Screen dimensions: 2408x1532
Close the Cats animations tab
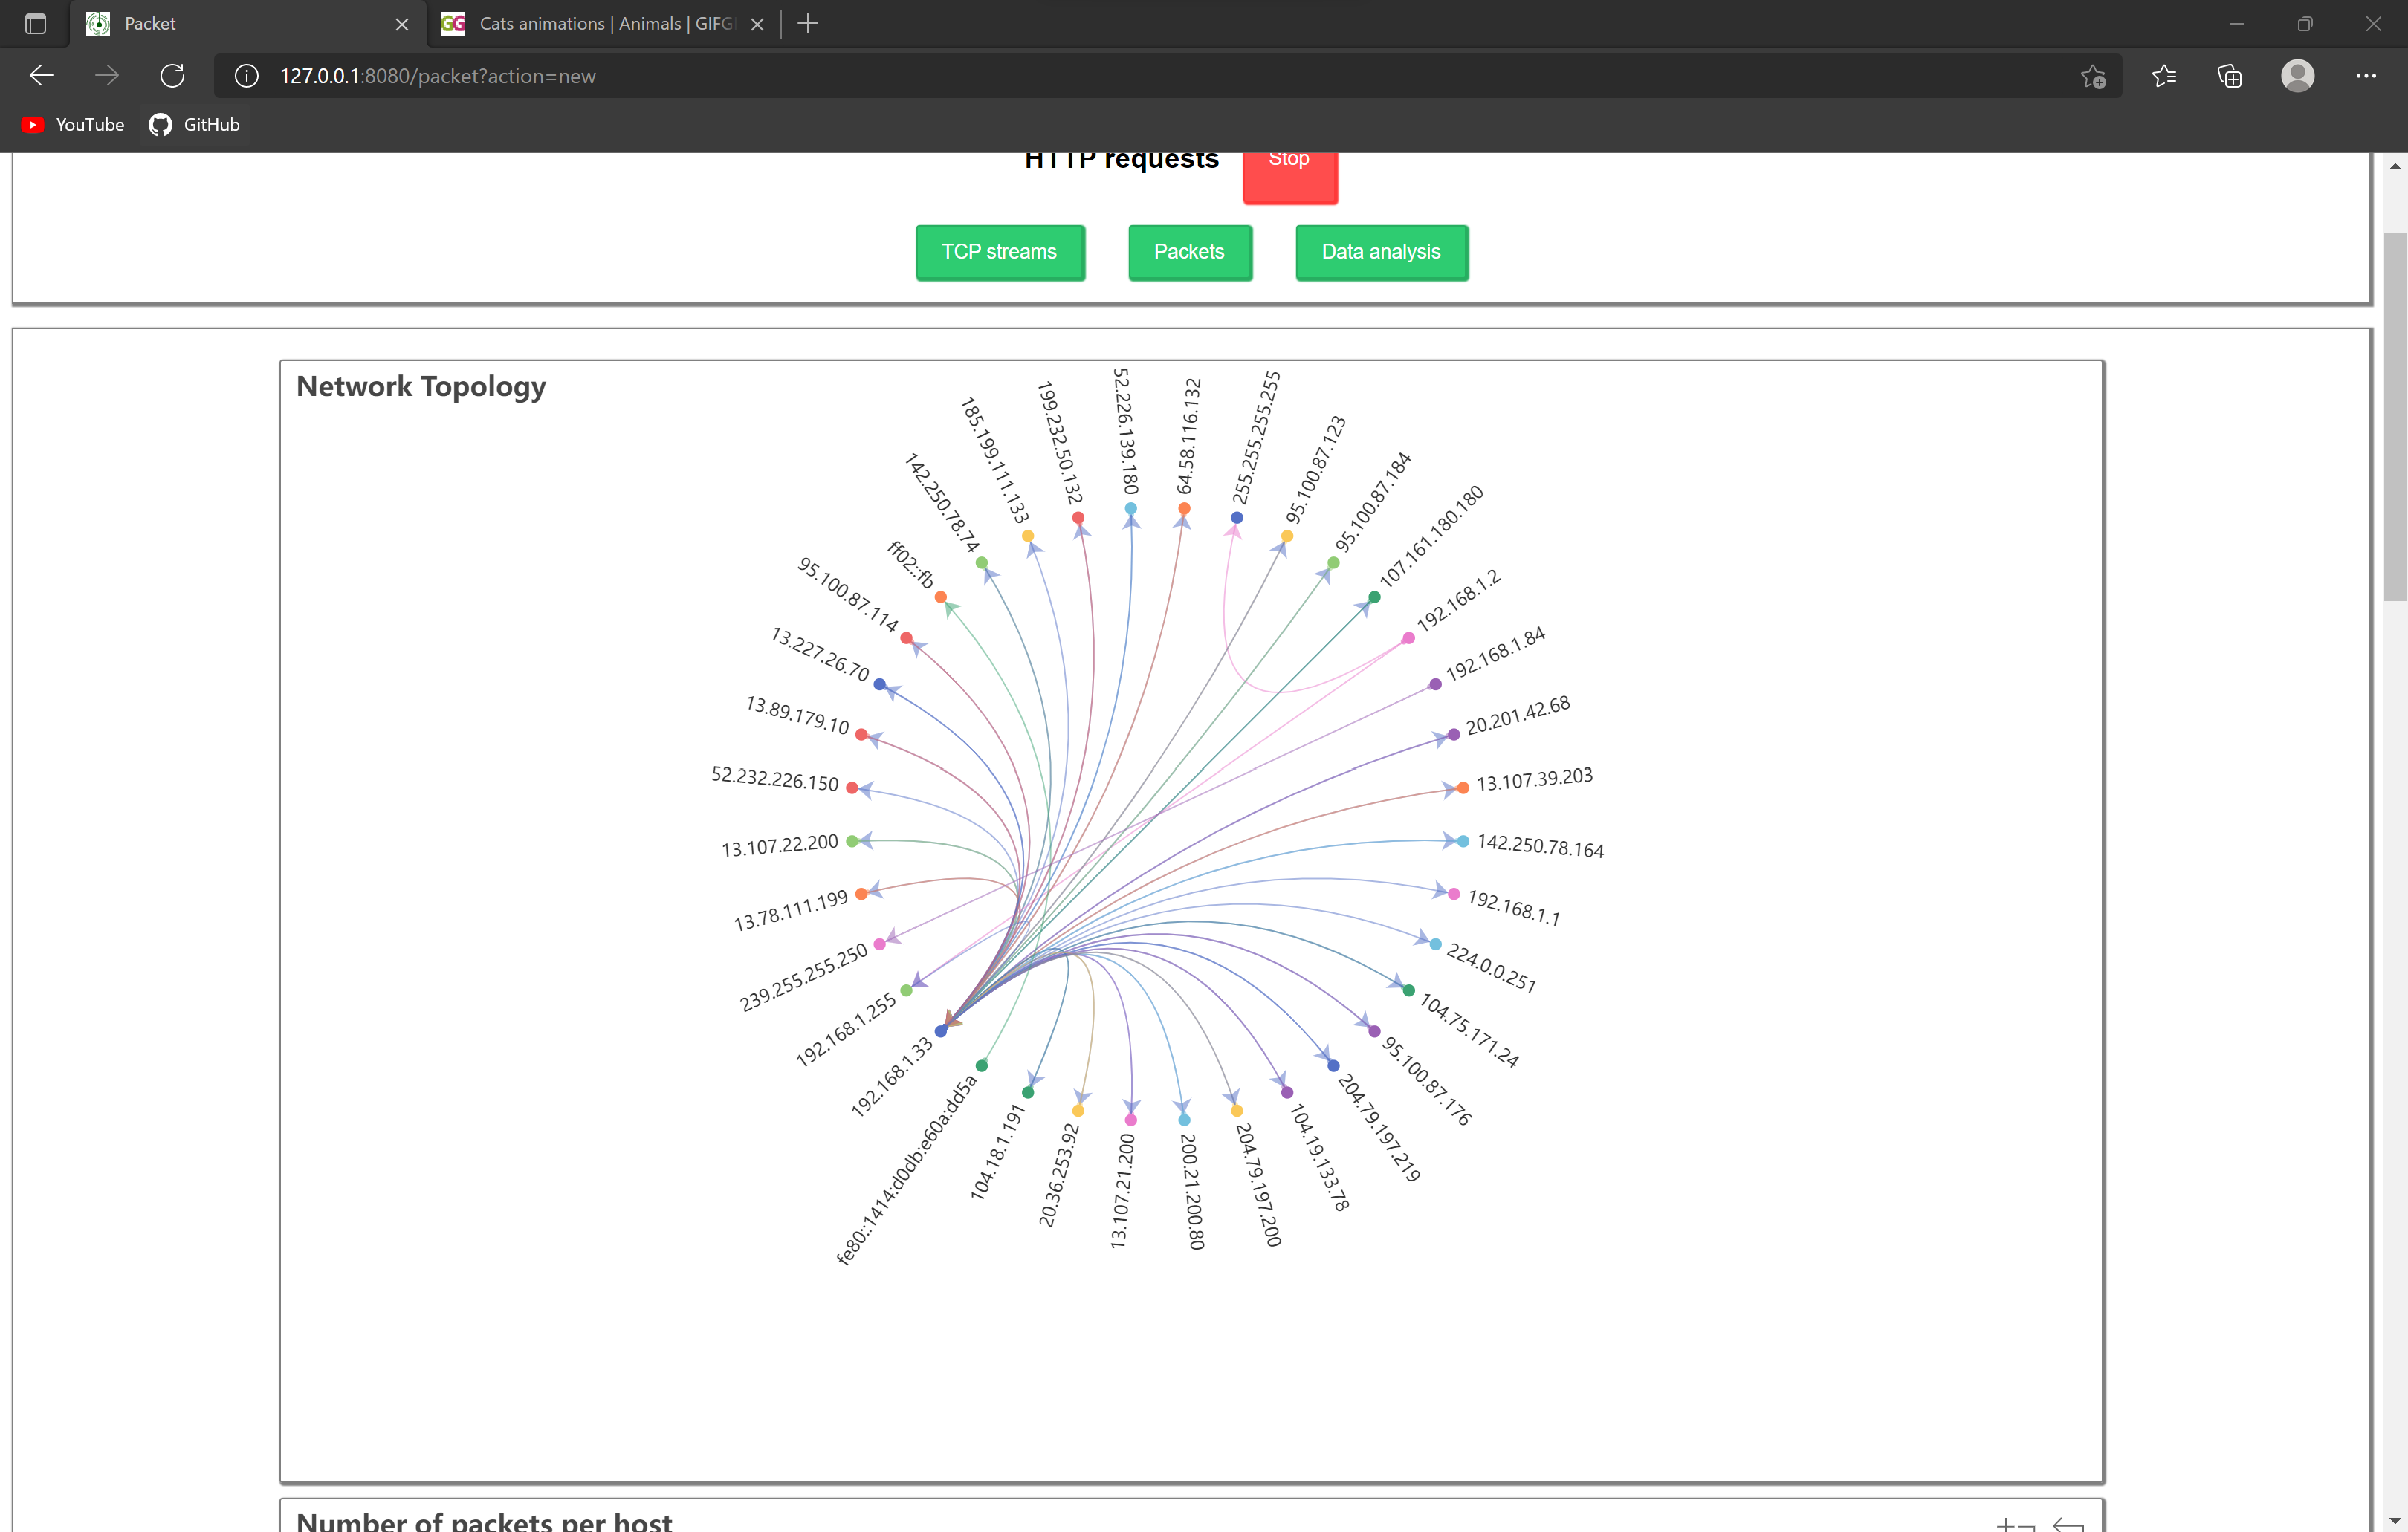click(x=757, y=24)
